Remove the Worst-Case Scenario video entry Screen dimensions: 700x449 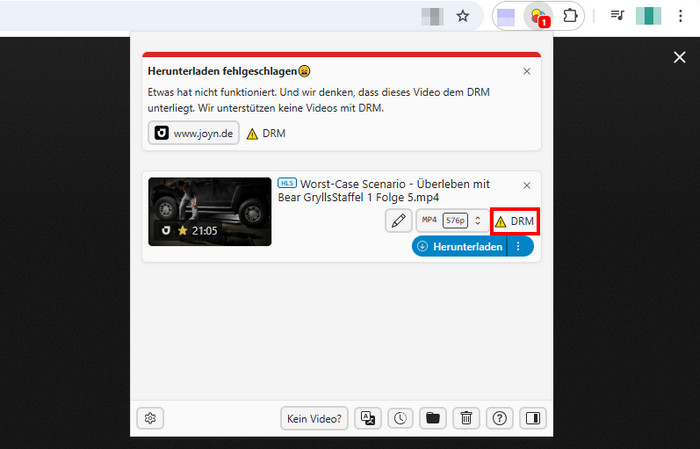[x=527, y=185]
